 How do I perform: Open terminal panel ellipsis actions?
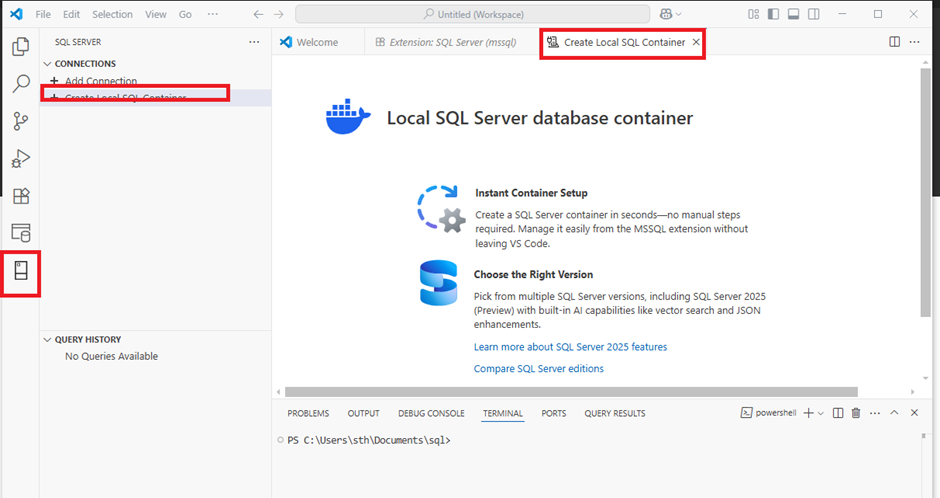click(x=875, y=413)
